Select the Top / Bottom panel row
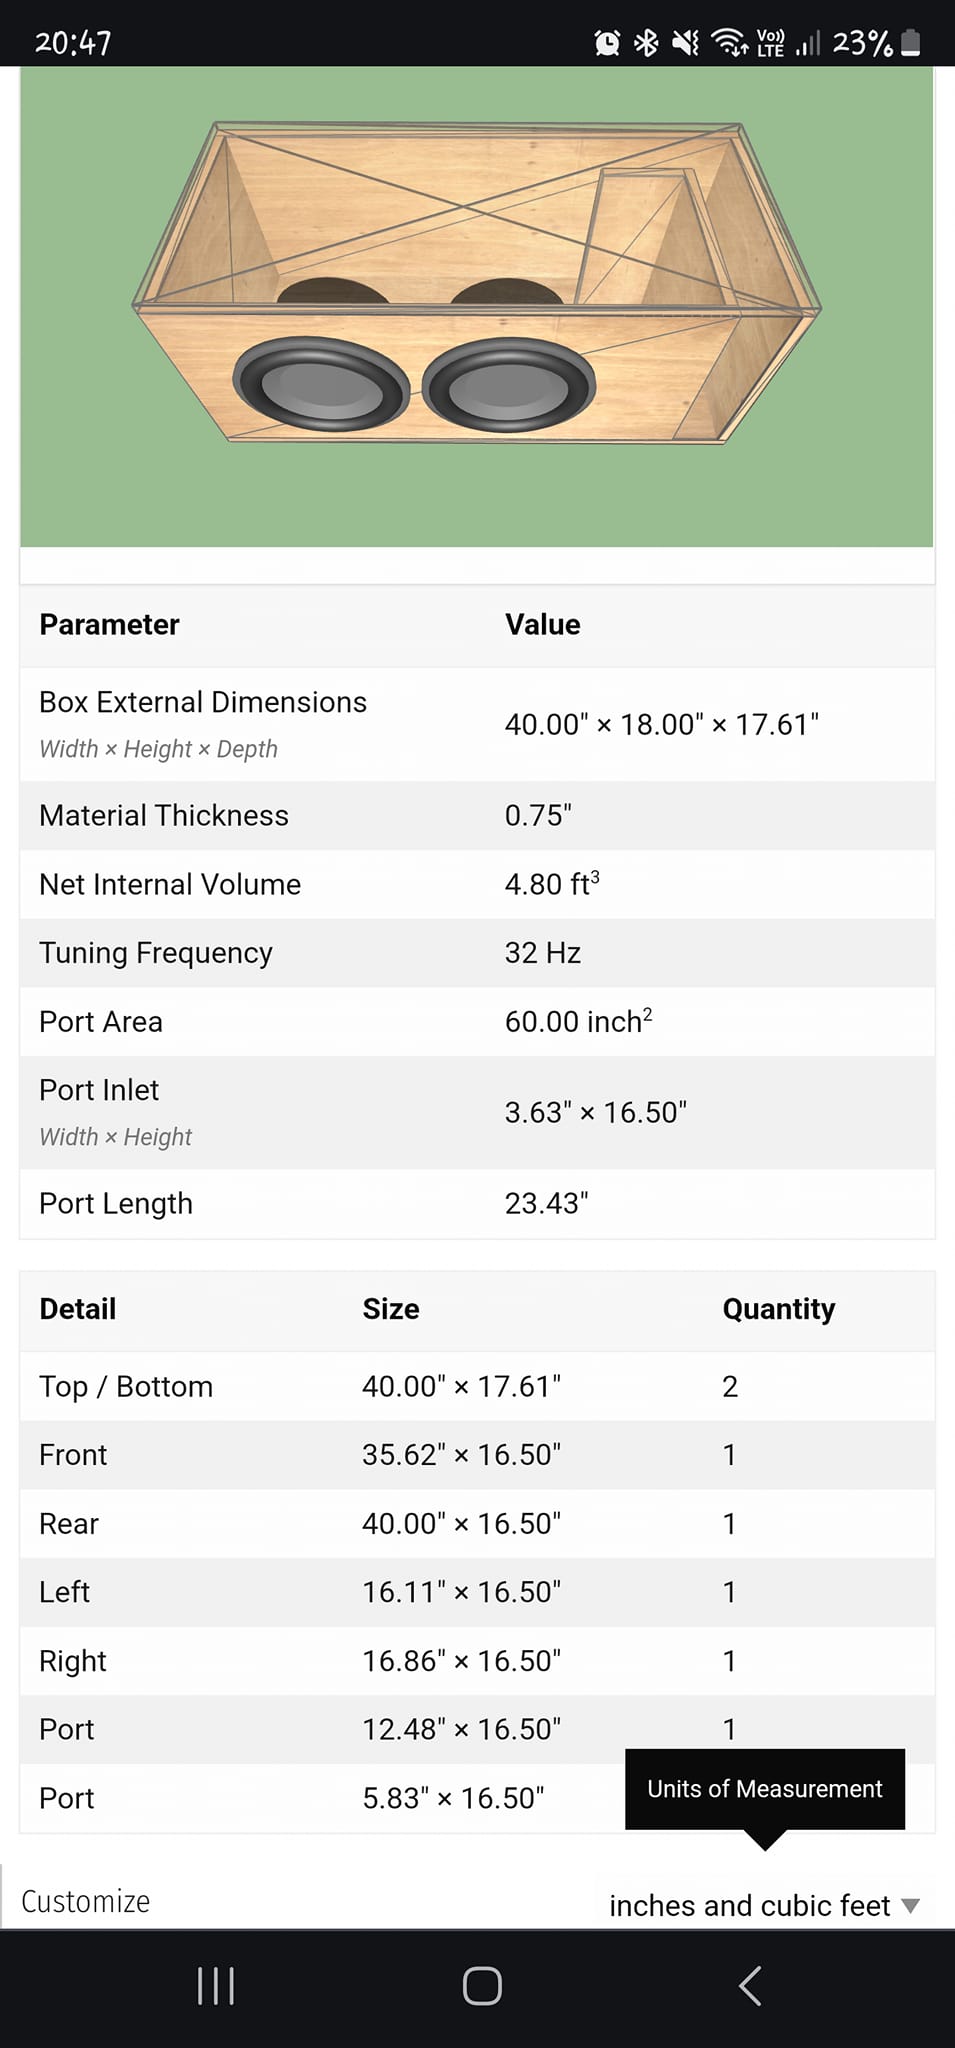The width and height of the screenshot is (955, 2048). (x=477, y=1386)
